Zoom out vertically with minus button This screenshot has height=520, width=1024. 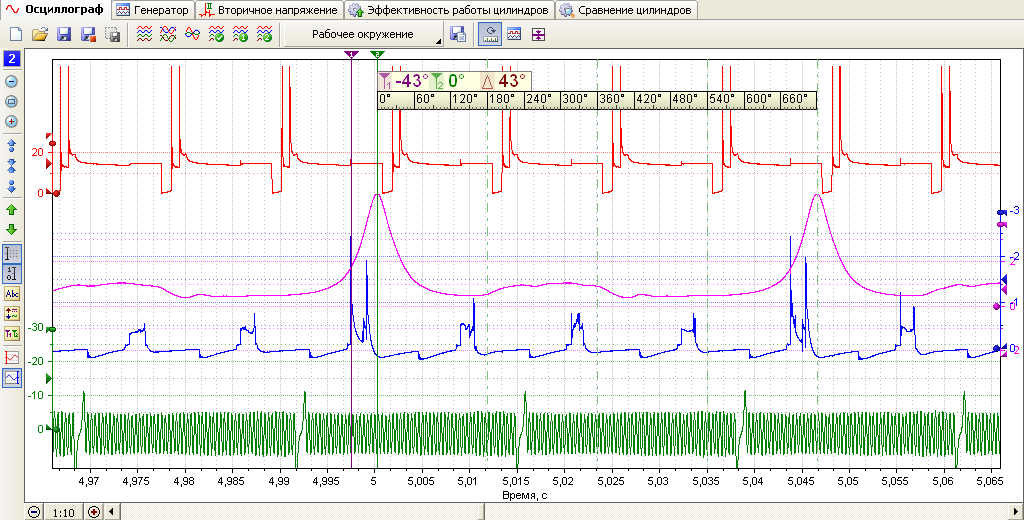[11, 82]
